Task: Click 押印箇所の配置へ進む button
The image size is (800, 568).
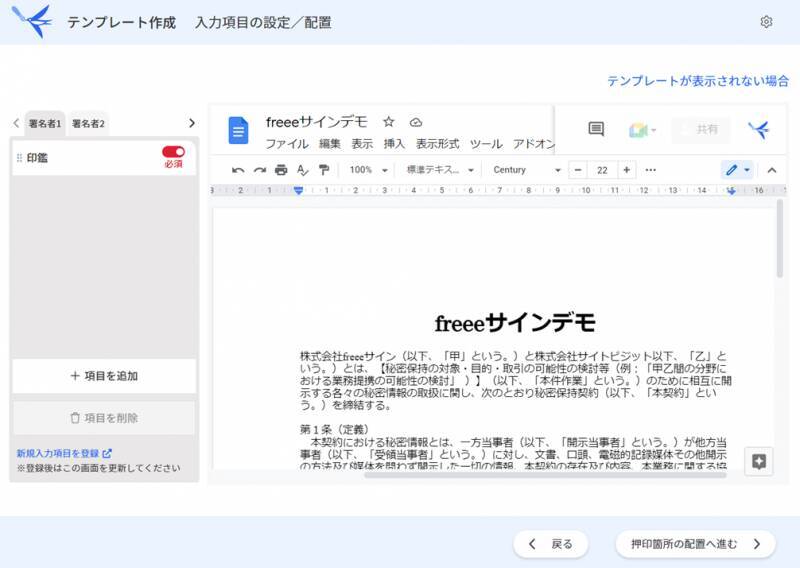Action: [695, 544]
